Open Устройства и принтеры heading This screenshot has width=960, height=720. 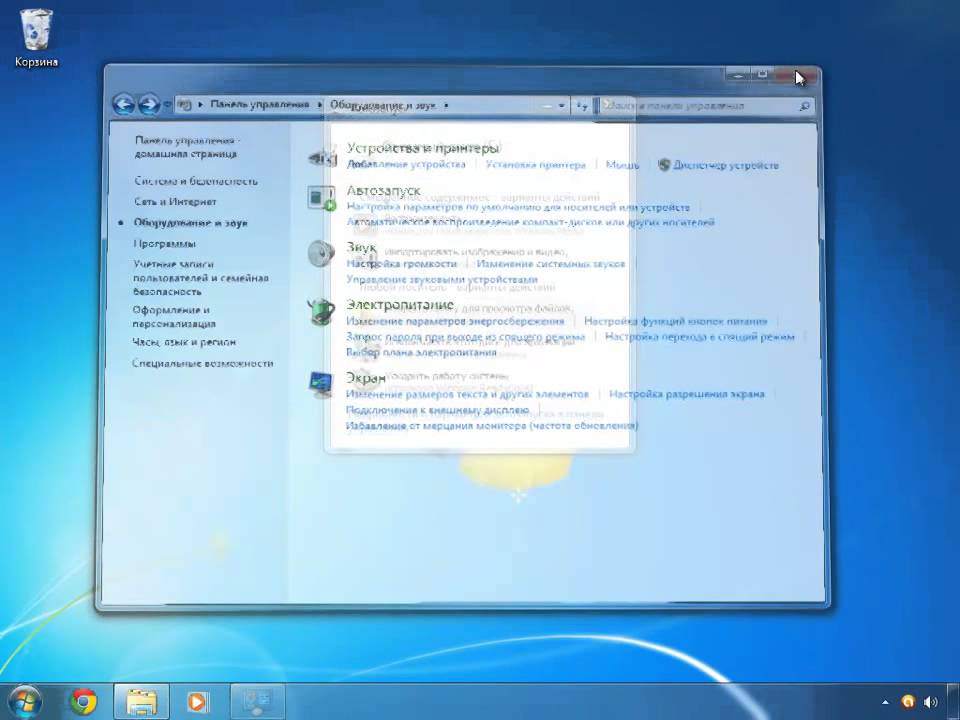(423, 148)
